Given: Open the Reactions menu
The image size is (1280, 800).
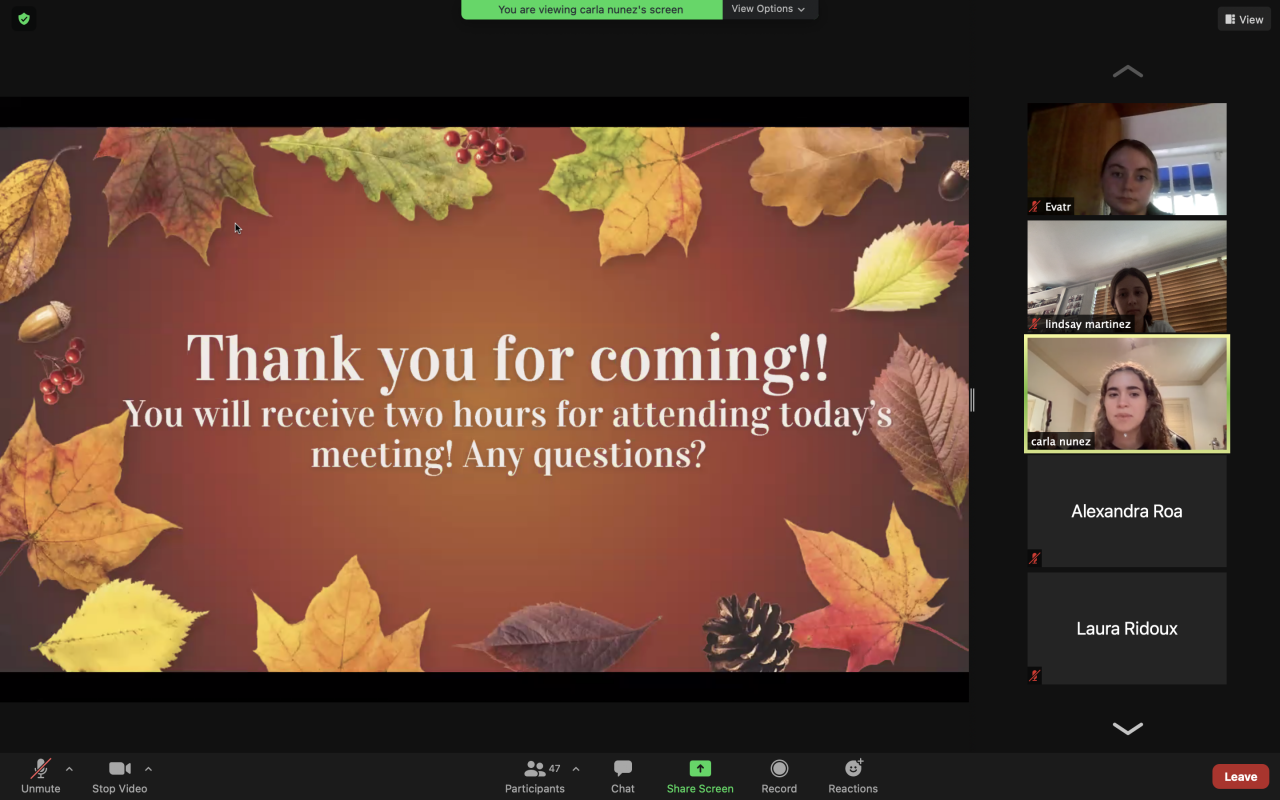Looking at the screenshot, I should (853, 776).
